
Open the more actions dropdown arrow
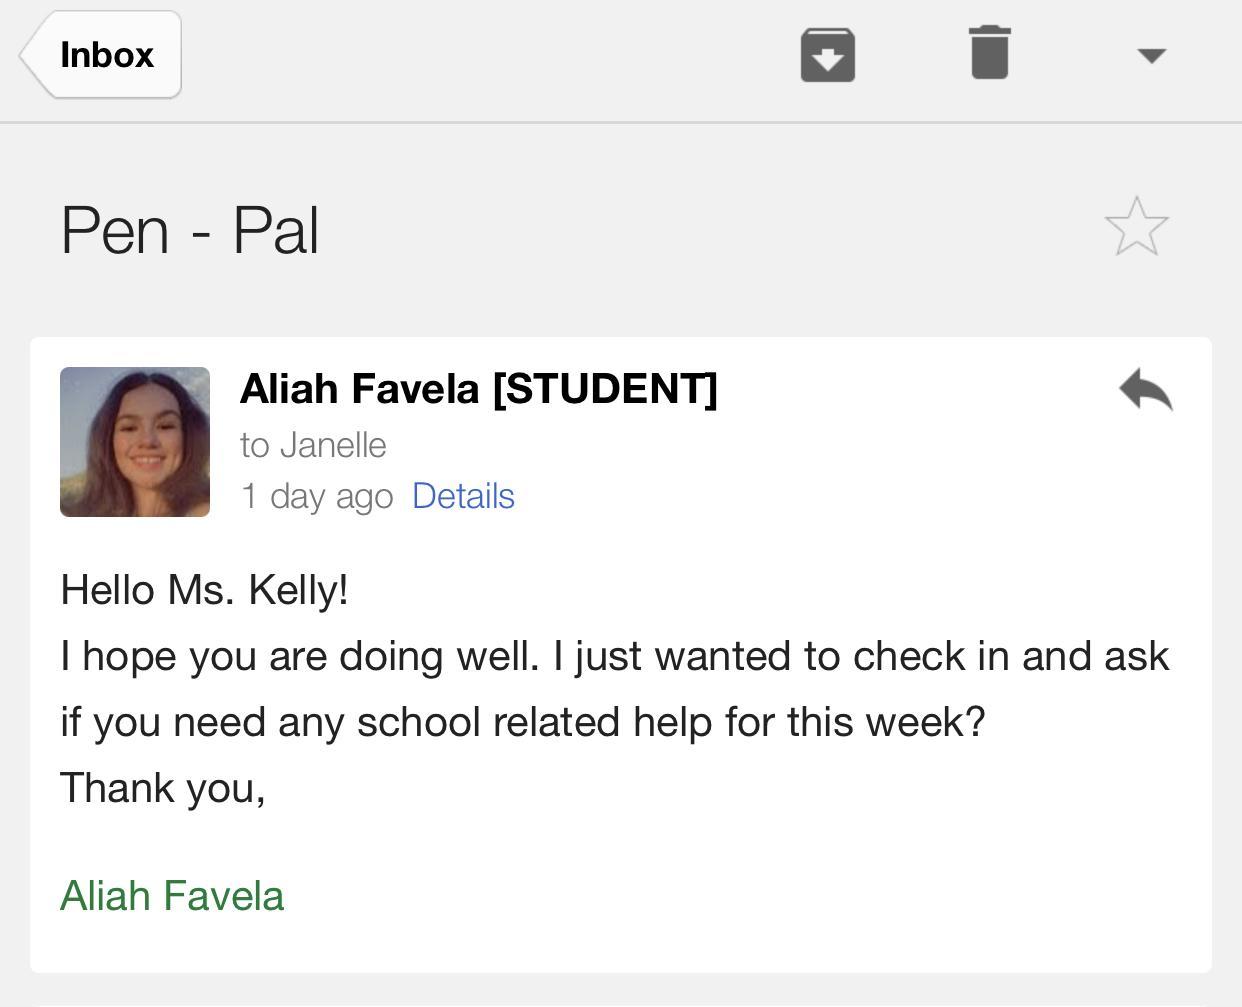(1152, 56)
